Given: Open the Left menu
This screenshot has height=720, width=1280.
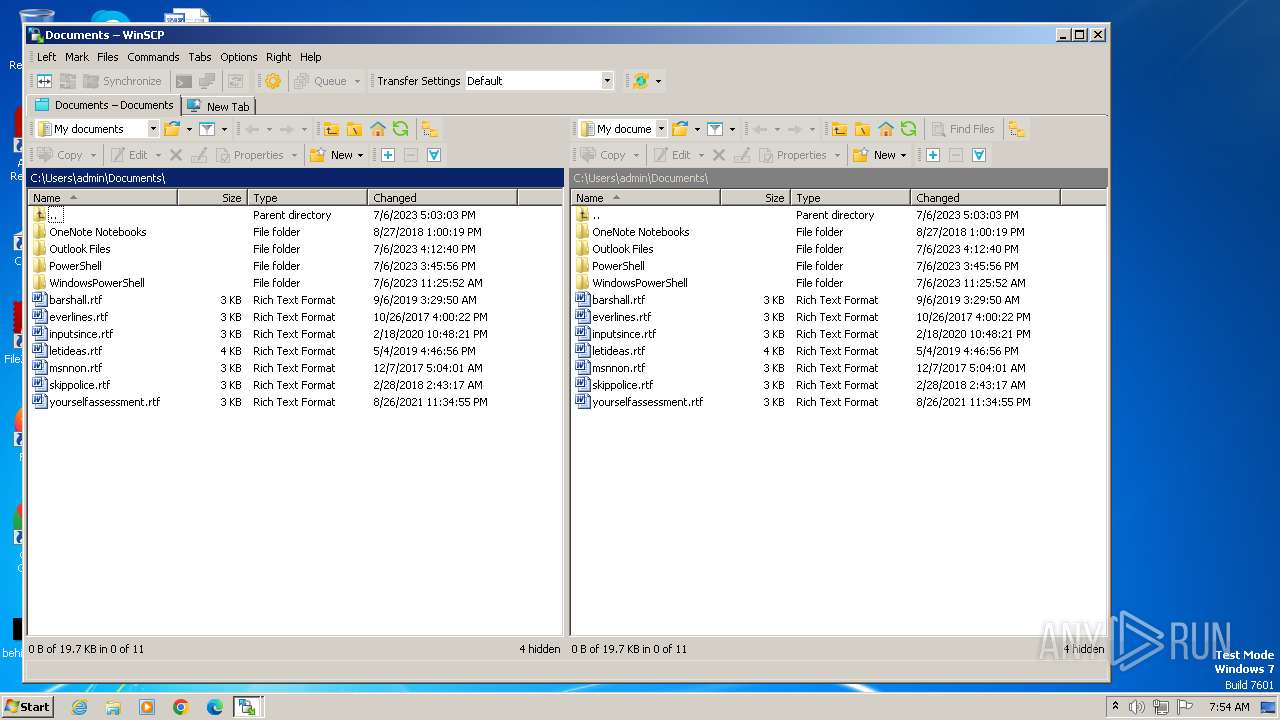Looking at the screenshot, I should [47, 57].
